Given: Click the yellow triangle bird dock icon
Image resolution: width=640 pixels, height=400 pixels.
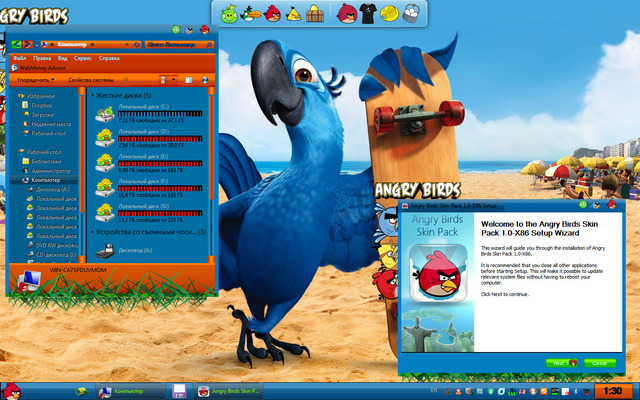Looking at the screenshot, I should pyautogui.click(x=293, y=14).
